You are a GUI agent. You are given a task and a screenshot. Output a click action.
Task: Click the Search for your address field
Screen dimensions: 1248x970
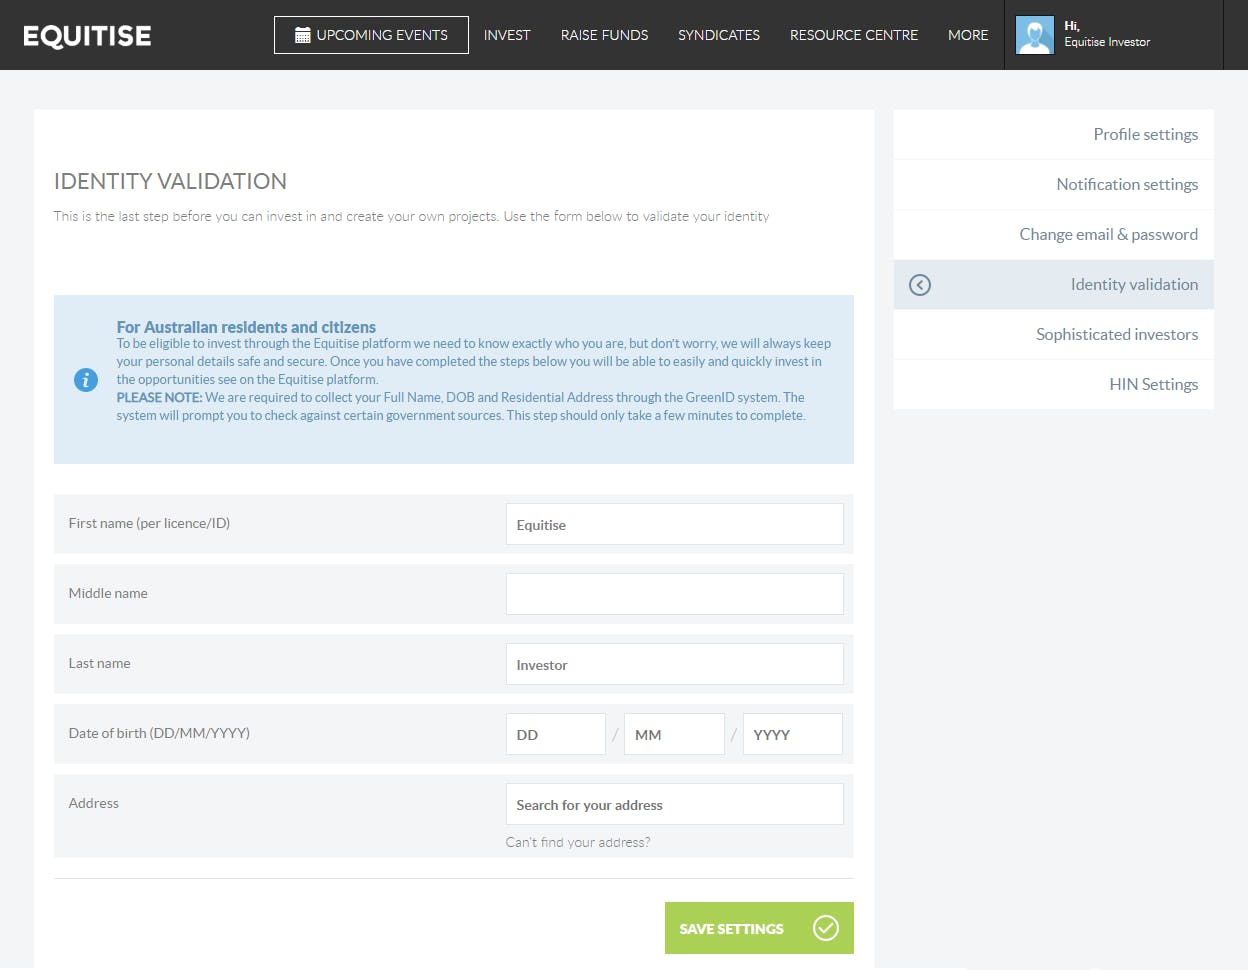674,804
